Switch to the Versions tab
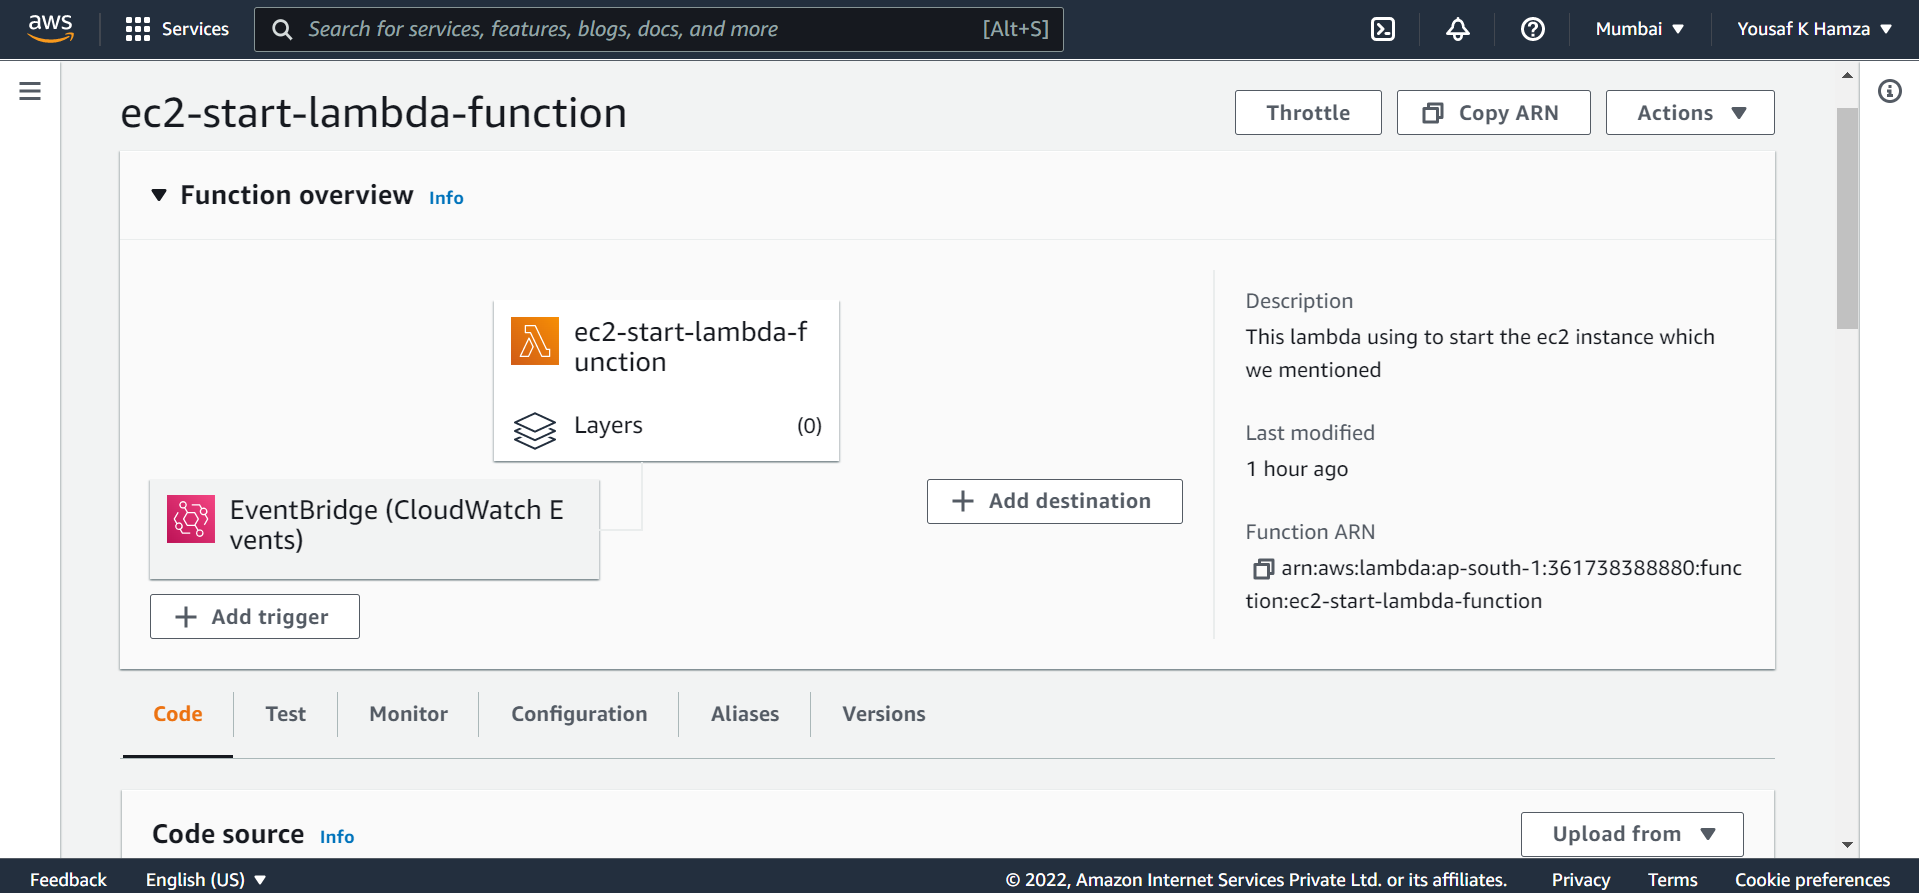 click(884, 714)
